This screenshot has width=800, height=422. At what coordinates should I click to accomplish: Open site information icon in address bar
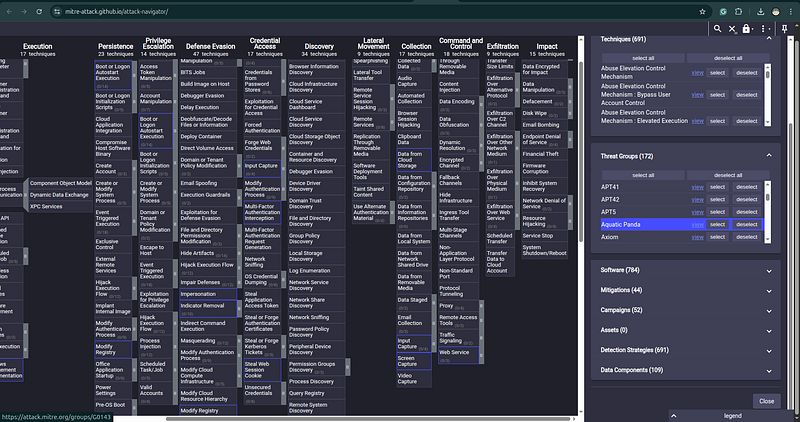(x=57, y=11)
